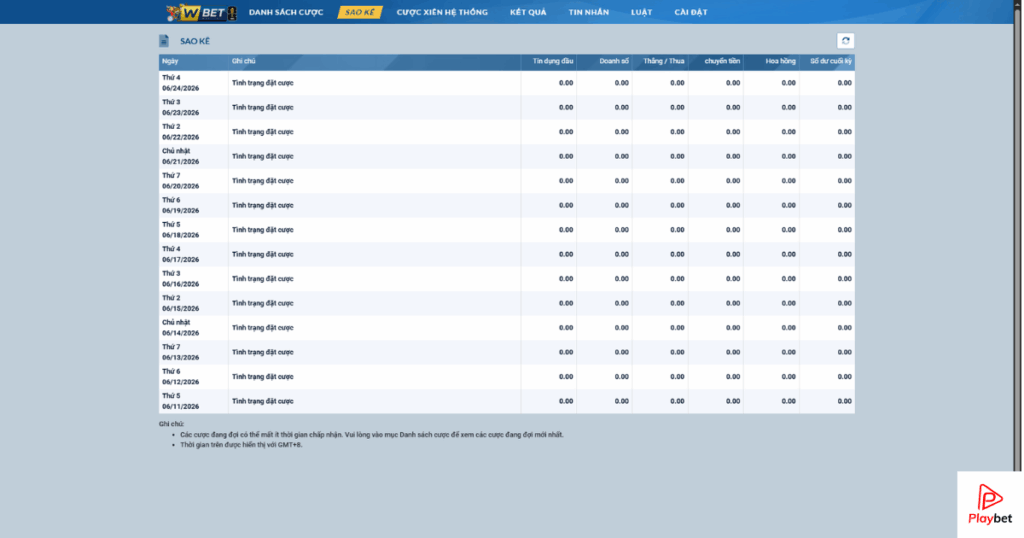The image size is (1024, 538).
Task: Click the Playbet logo in the corner
Action: (x=990, y=504)
